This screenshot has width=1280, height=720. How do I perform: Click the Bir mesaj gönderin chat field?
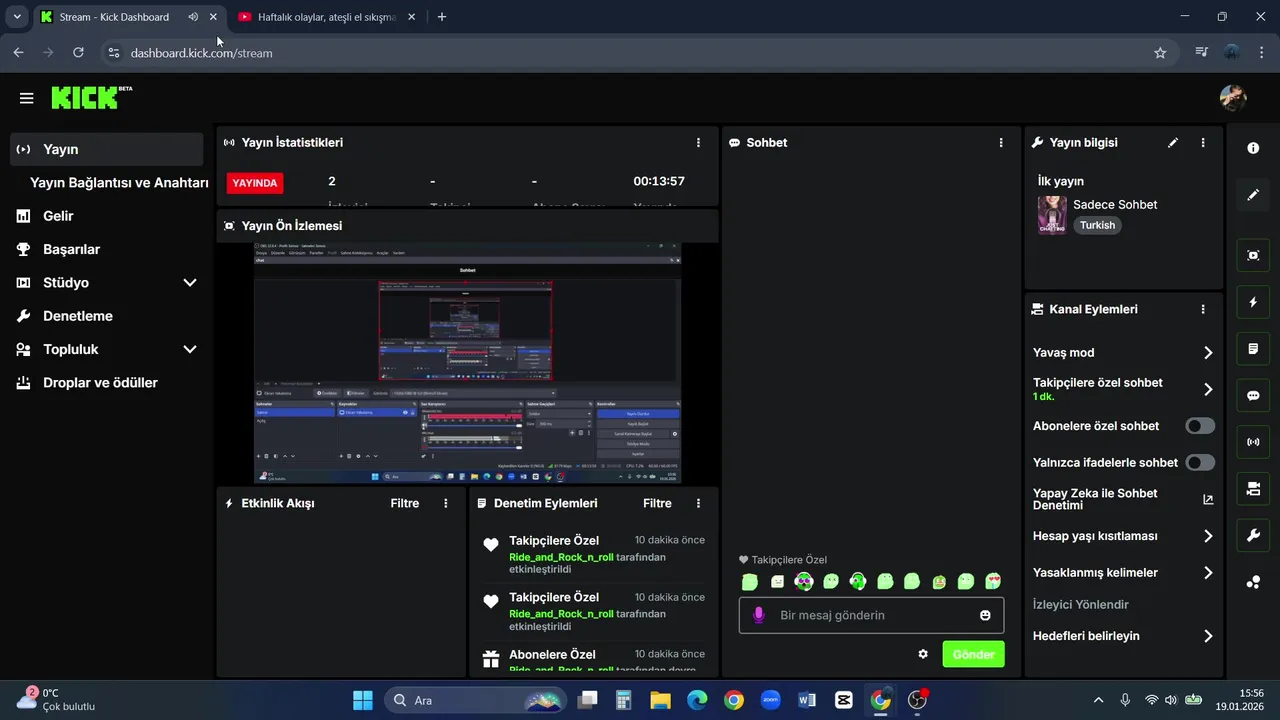[871, 615]
